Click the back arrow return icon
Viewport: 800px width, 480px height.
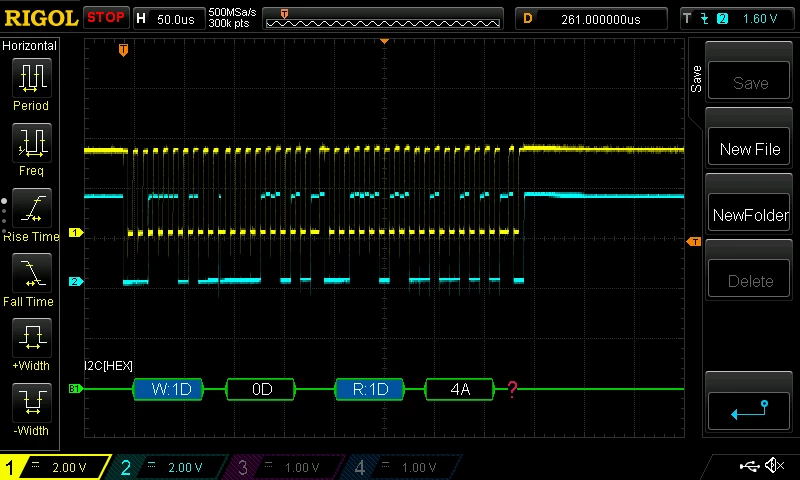click(748, 410)
